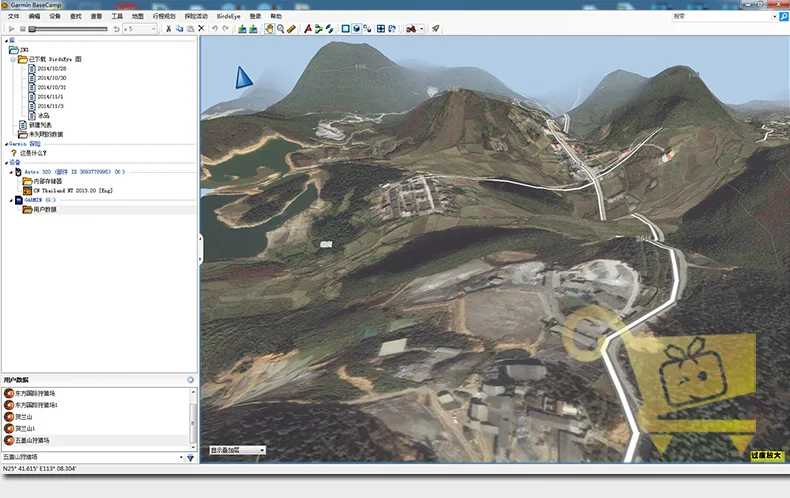This screenshot has height=498, width=790.
Task: Click the cut scissors icon
Action: click(168, 29)
